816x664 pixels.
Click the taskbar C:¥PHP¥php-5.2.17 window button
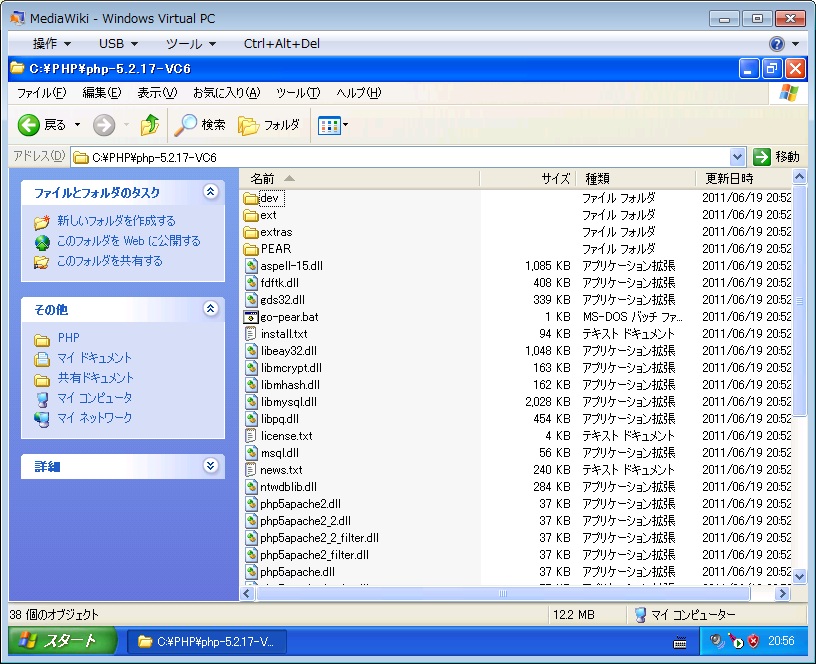(x=206, y=642)
